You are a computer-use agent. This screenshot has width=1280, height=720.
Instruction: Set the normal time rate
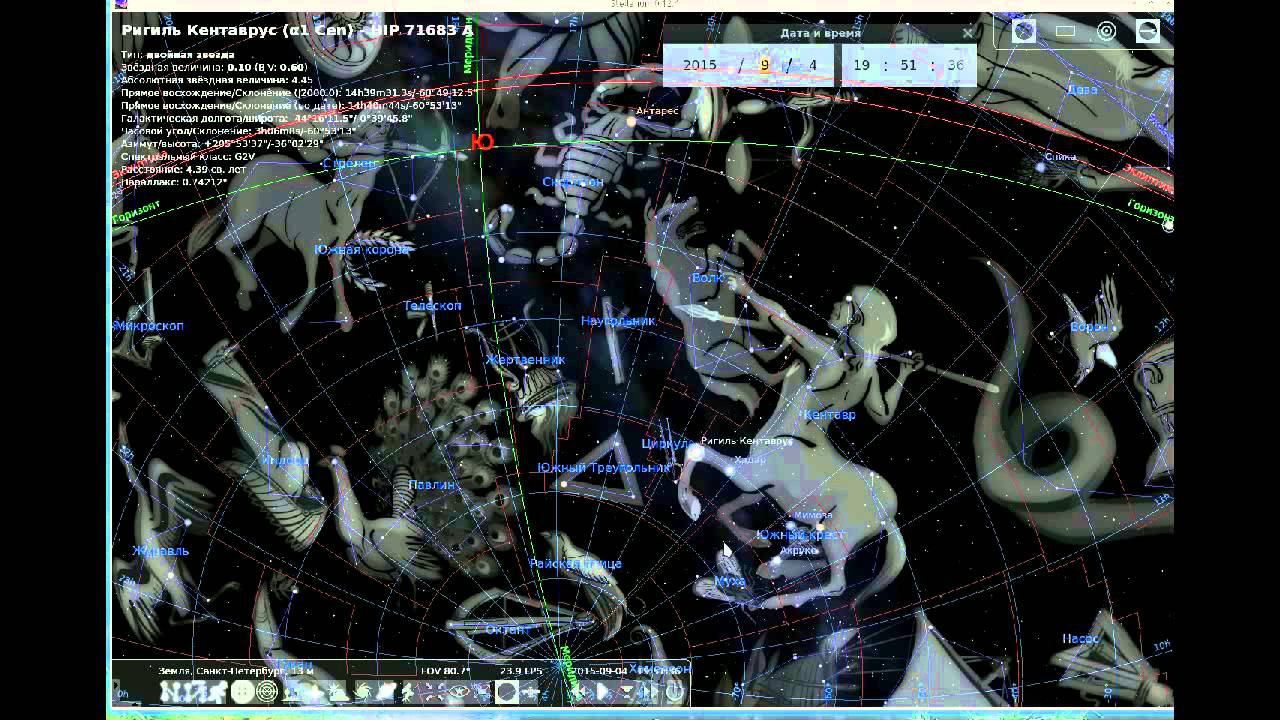[x=602, y=691]
